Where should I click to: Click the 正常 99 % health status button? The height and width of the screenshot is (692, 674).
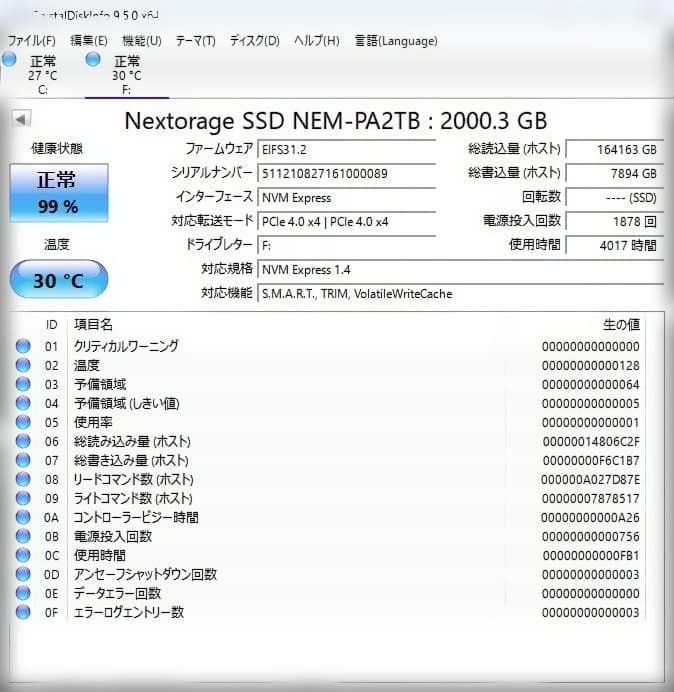pyautogui.click(x=59, y=193)
